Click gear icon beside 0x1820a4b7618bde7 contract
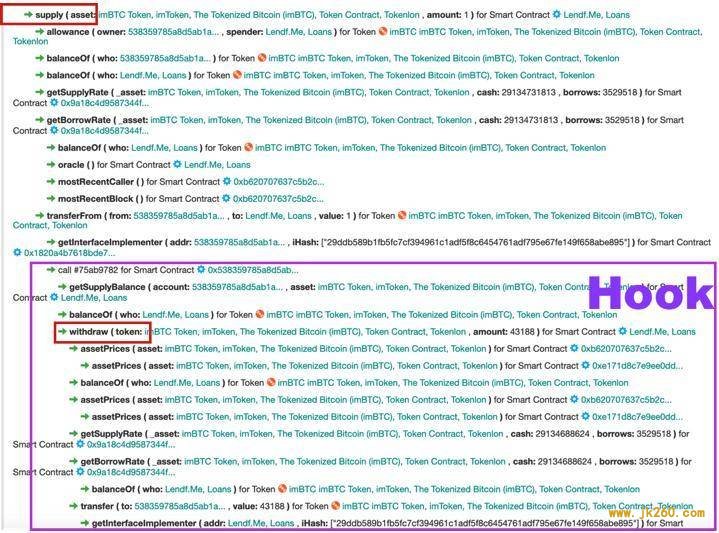Image resolution: width=719 pixels, height=533 pixels. pos(17,252)
